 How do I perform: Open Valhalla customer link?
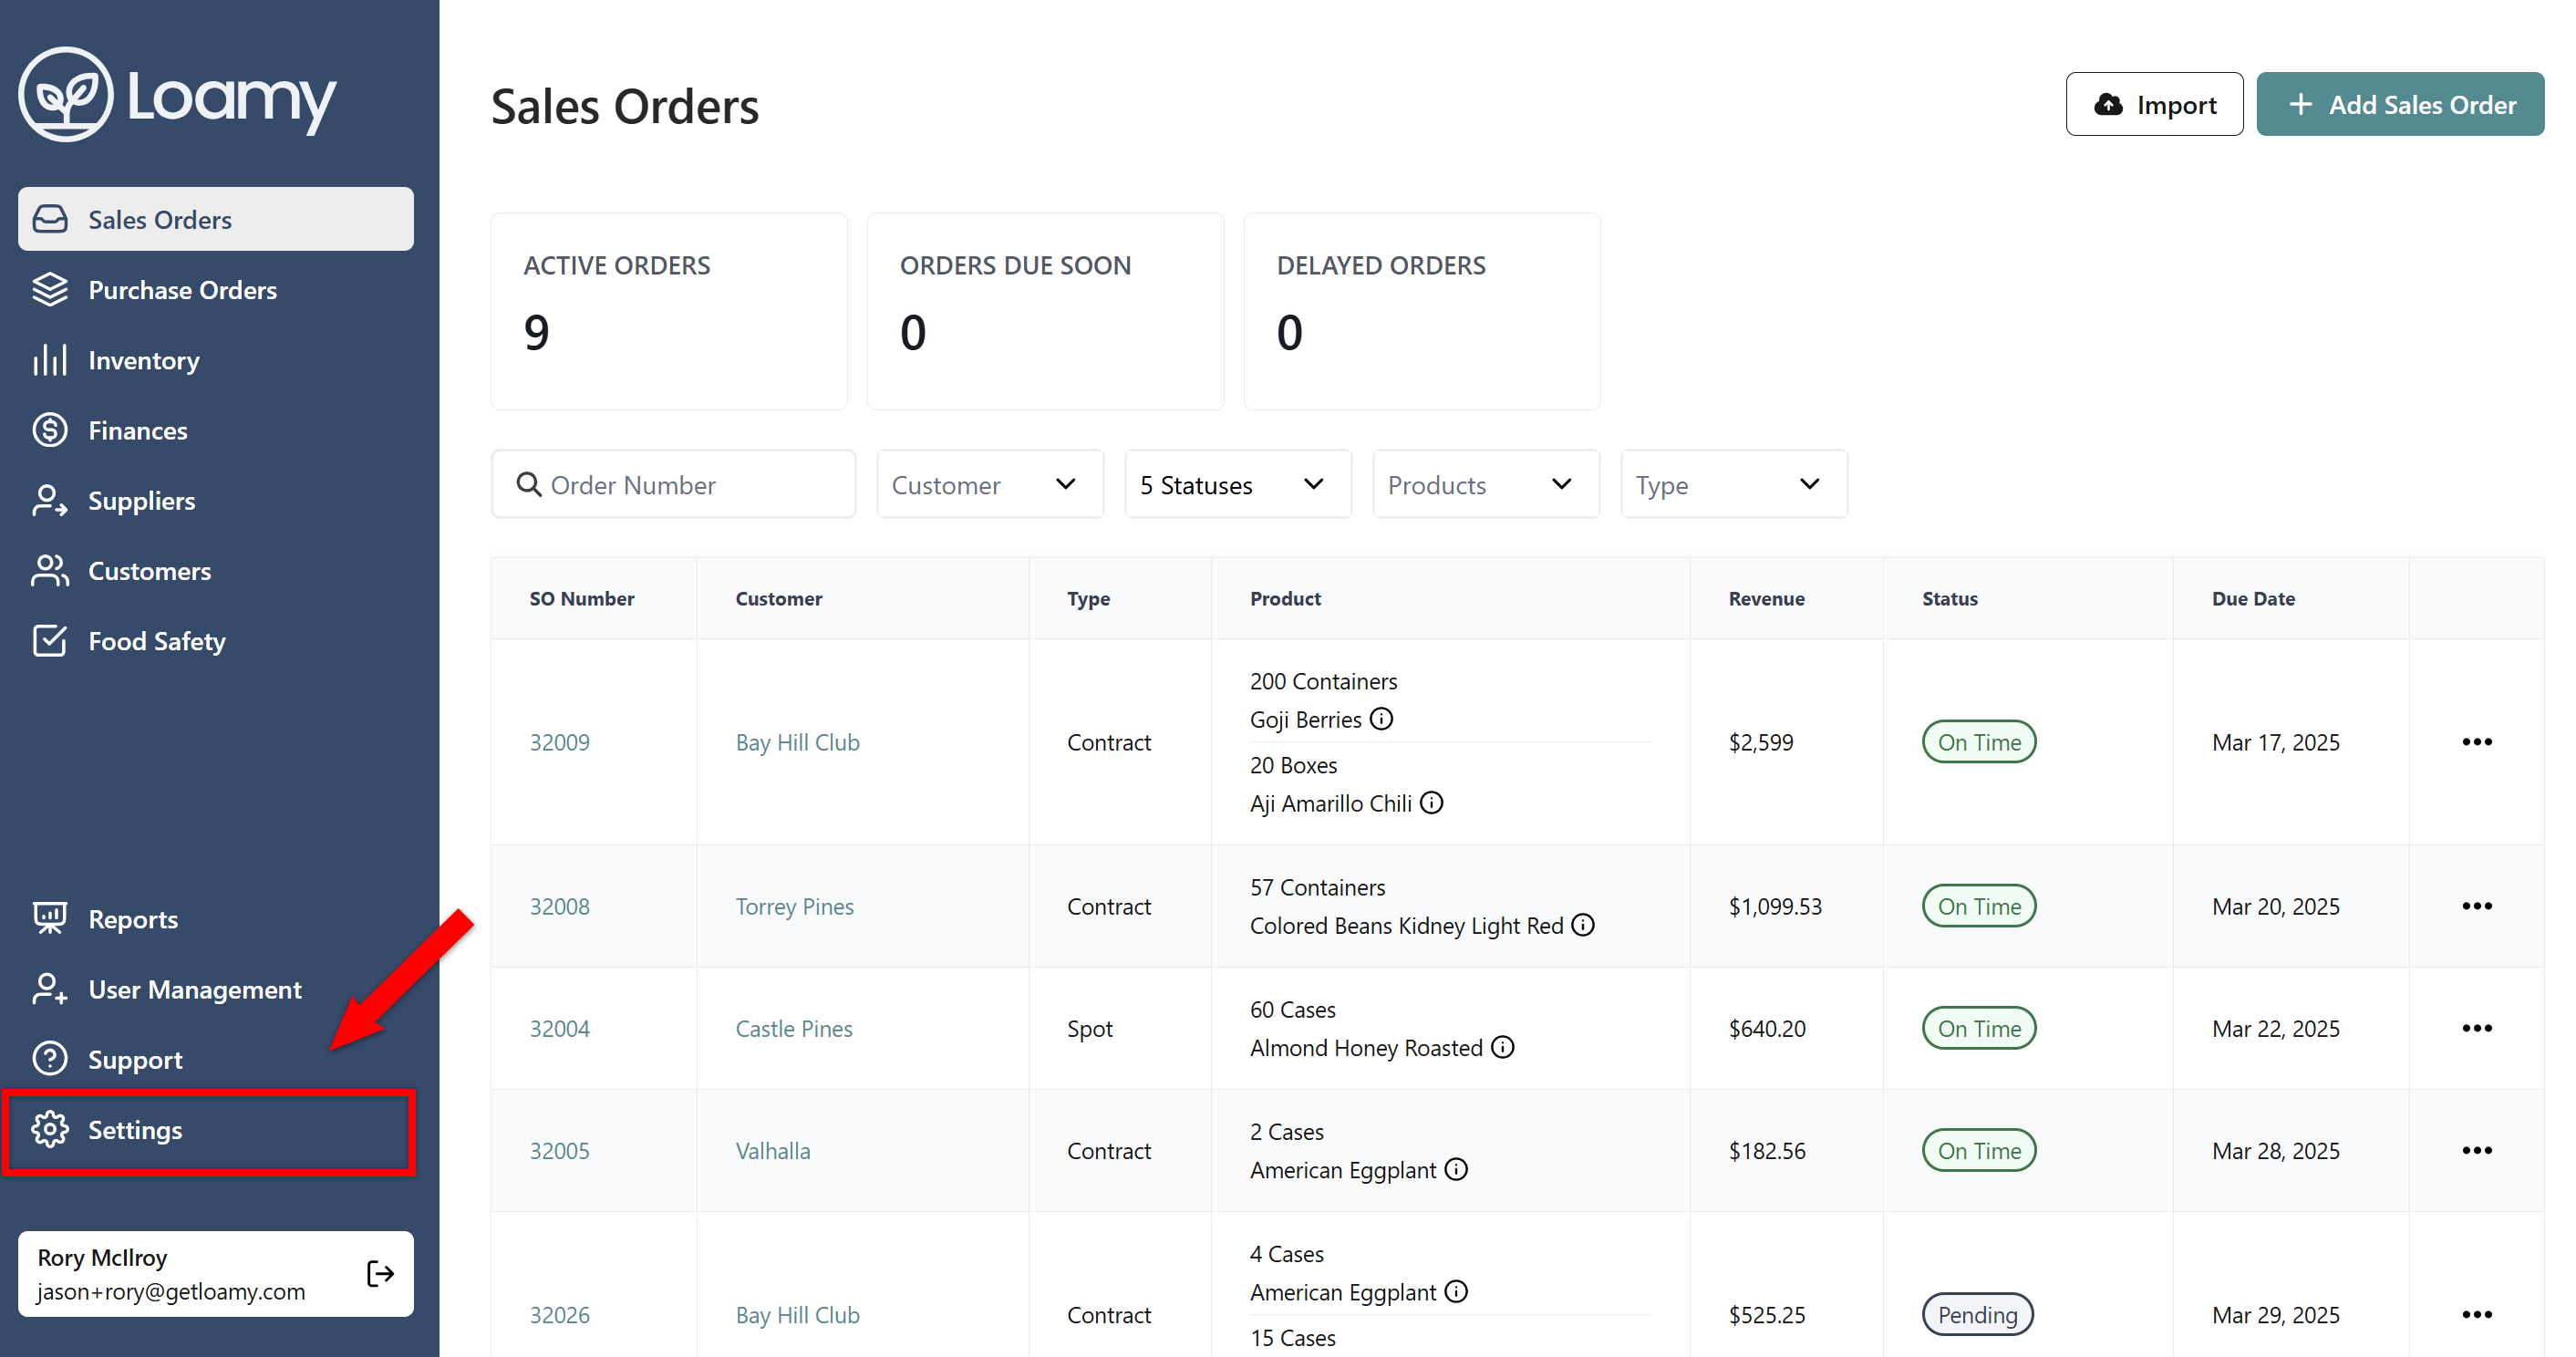coord(773,1150)
